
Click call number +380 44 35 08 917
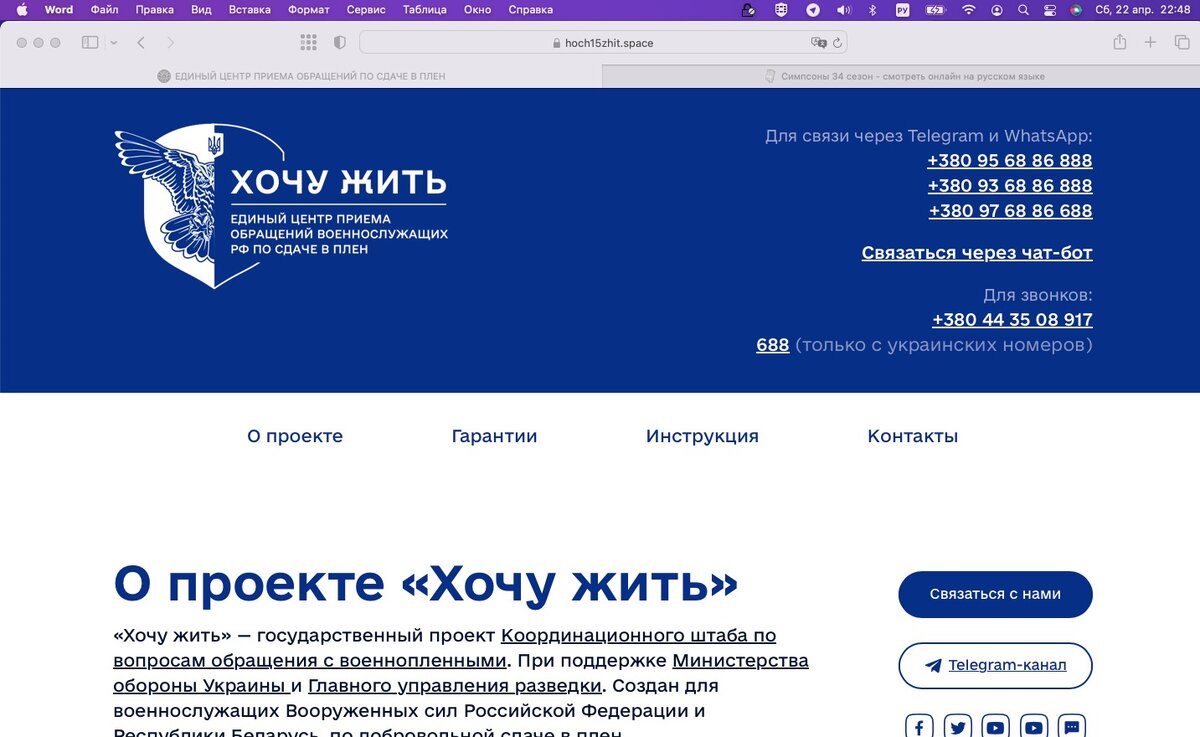tap(1012, 320)
